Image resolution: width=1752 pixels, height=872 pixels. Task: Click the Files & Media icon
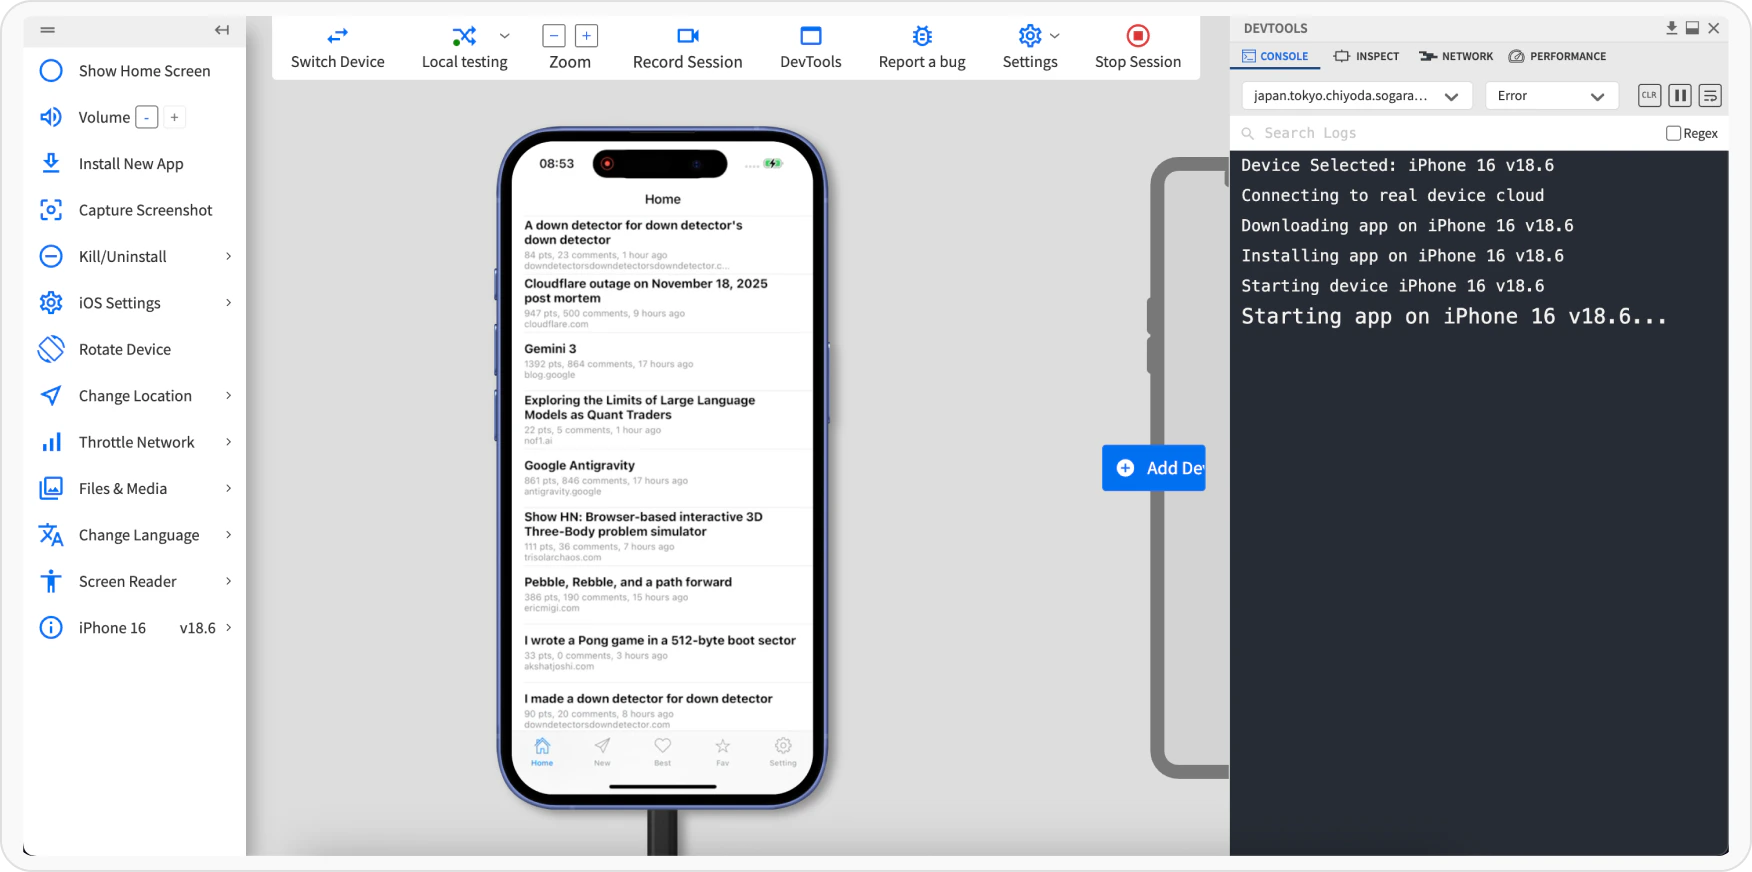(x=51, y=488)
